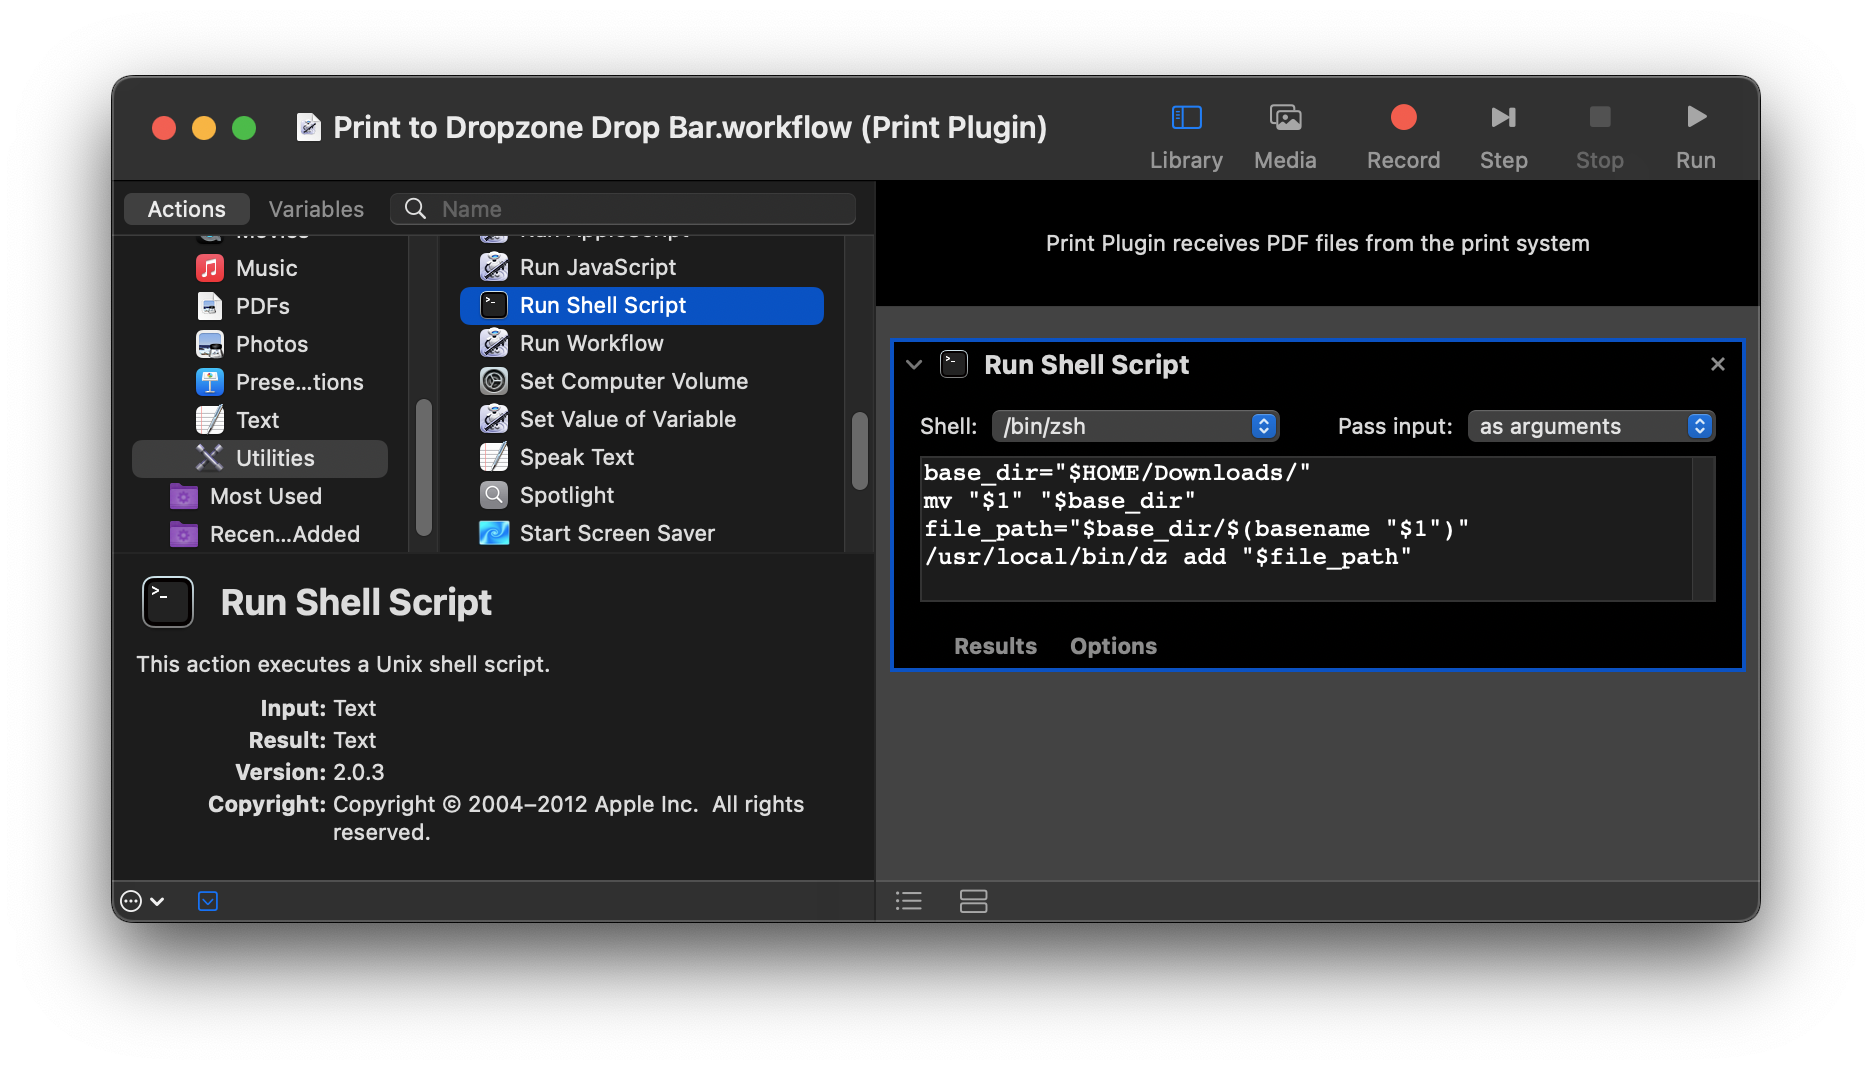Screen dimensions: 1872x1070
Task: Select the Set Computer Volume action
Action: pyautogui.click(x=642, y=381)
